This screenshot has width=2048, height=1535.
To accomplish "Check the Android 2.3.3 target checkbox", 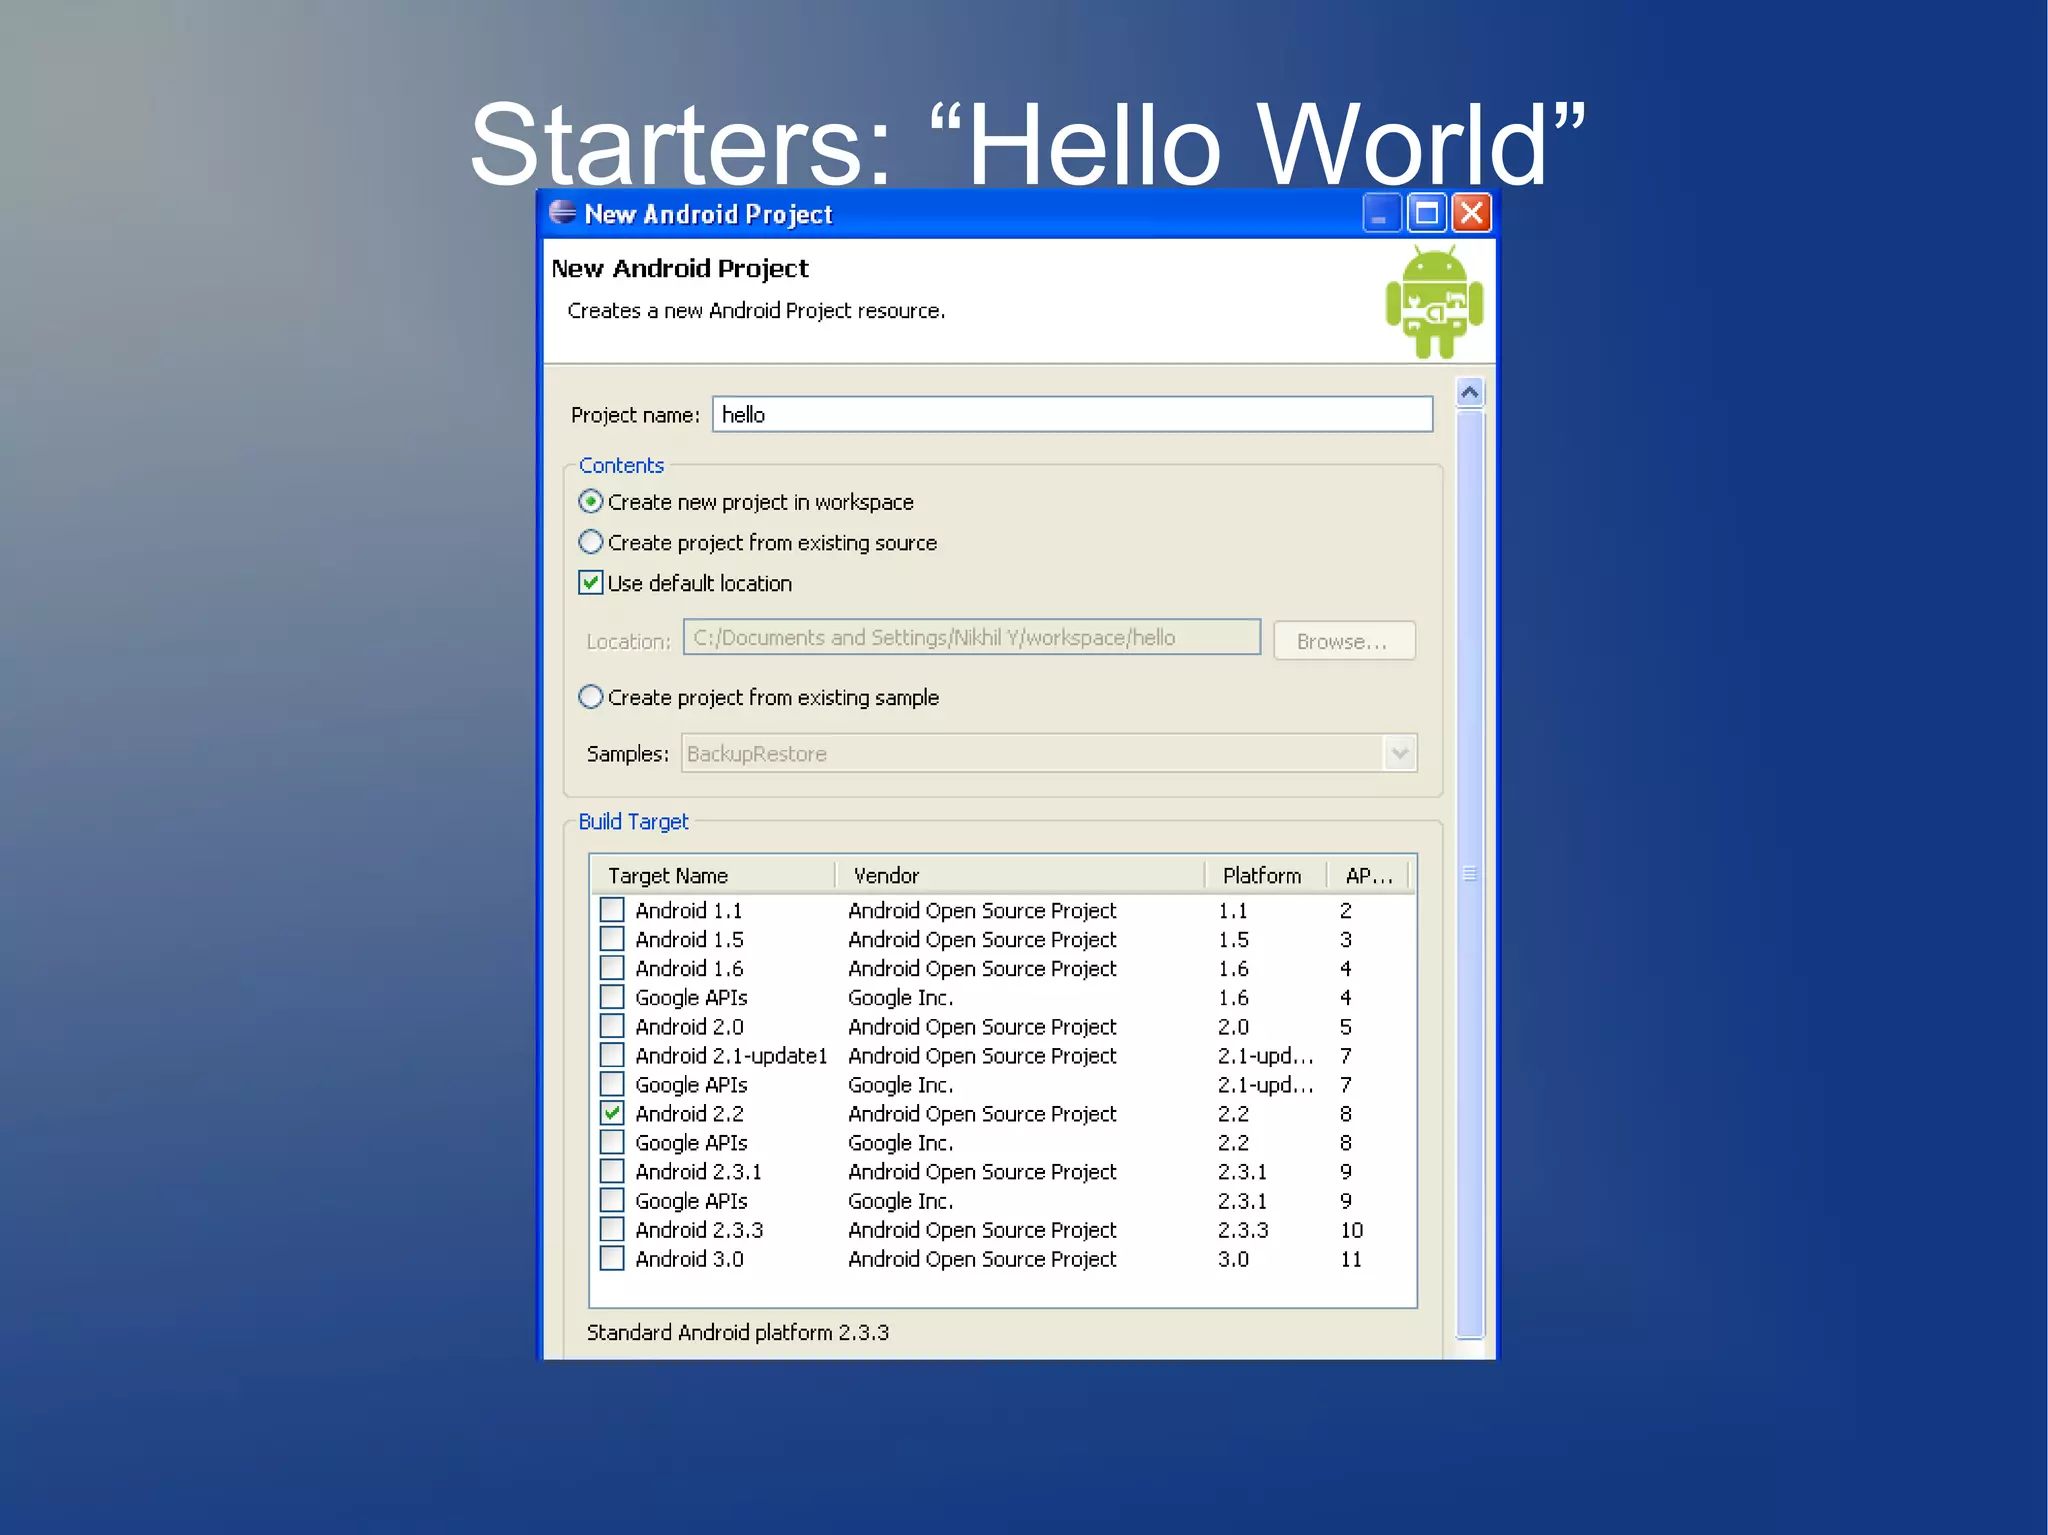I will (612, 1229).
